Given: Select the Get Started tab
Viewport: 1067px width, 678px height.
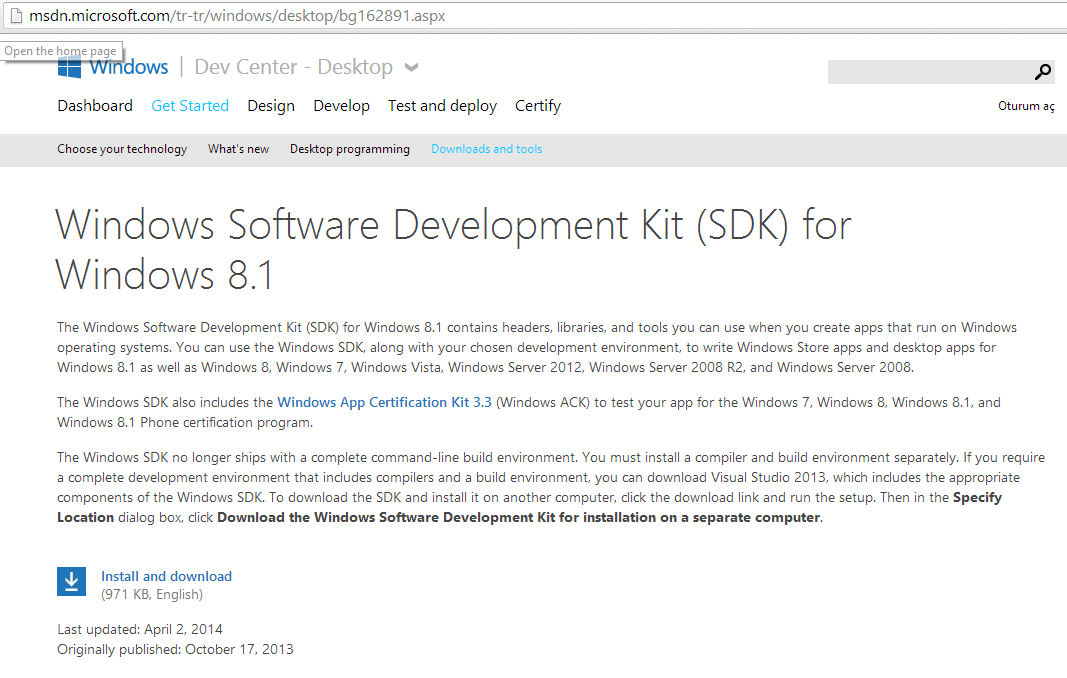Looking at the screenshot, I should (x=190, y=106).
